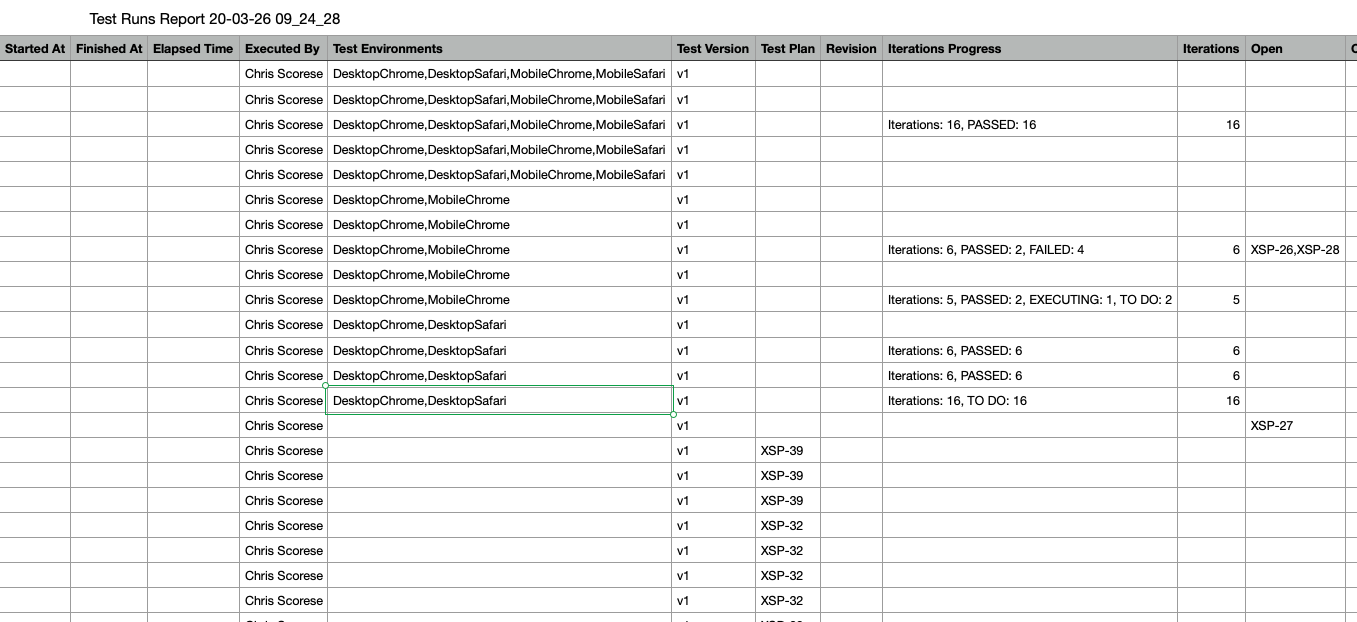Select the Iterations cell showing value 5

coord(1211,300)
